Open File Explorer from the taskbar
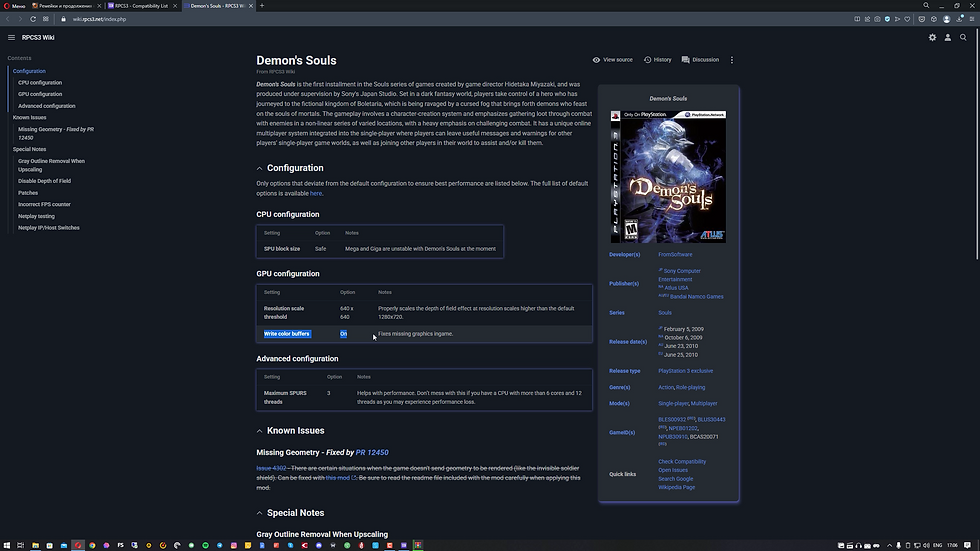 point(35,545)
